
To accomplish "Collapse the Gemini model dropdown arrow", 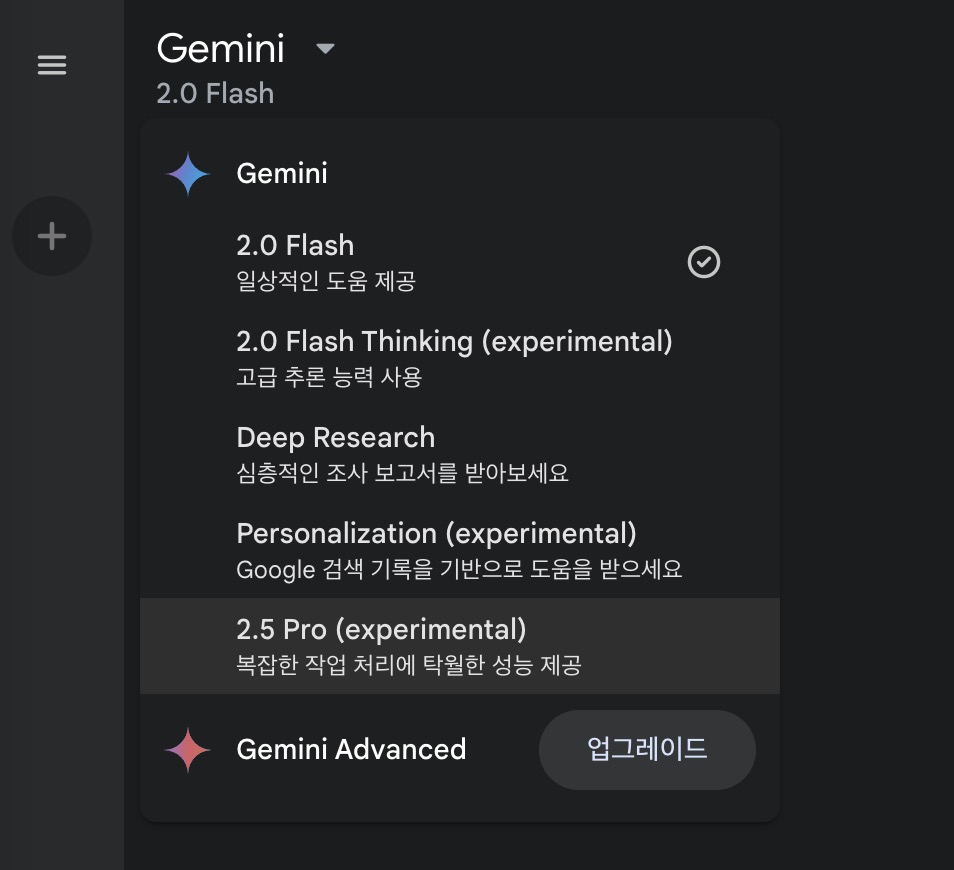I will click(326, 48).
